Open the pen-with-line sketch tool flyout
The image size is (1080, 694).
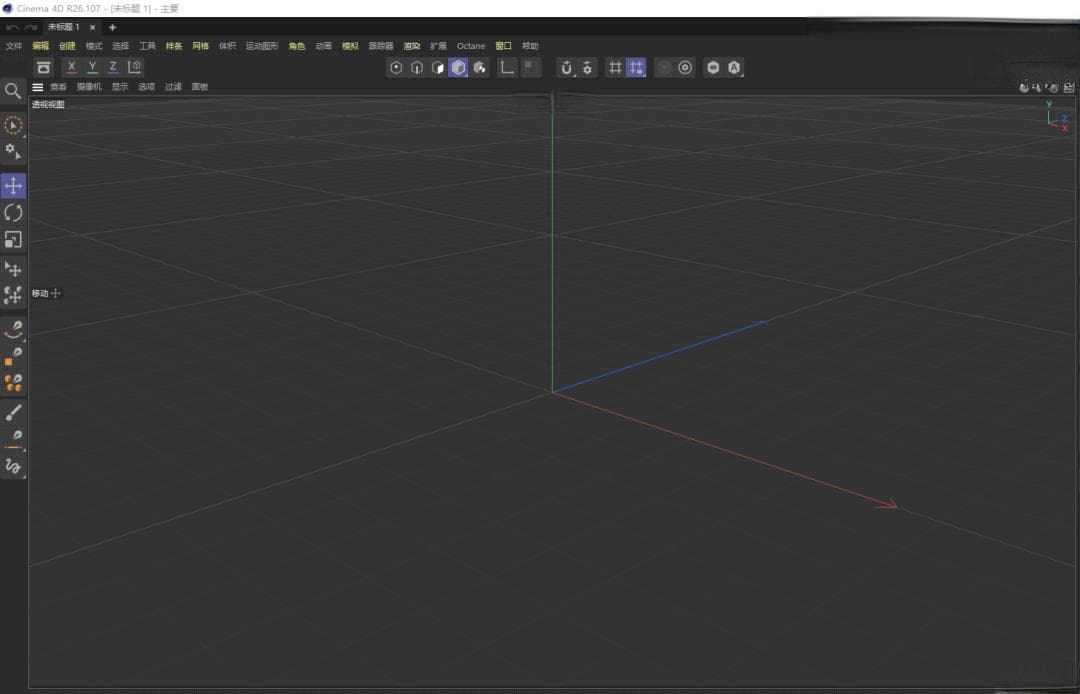[13, 439]
